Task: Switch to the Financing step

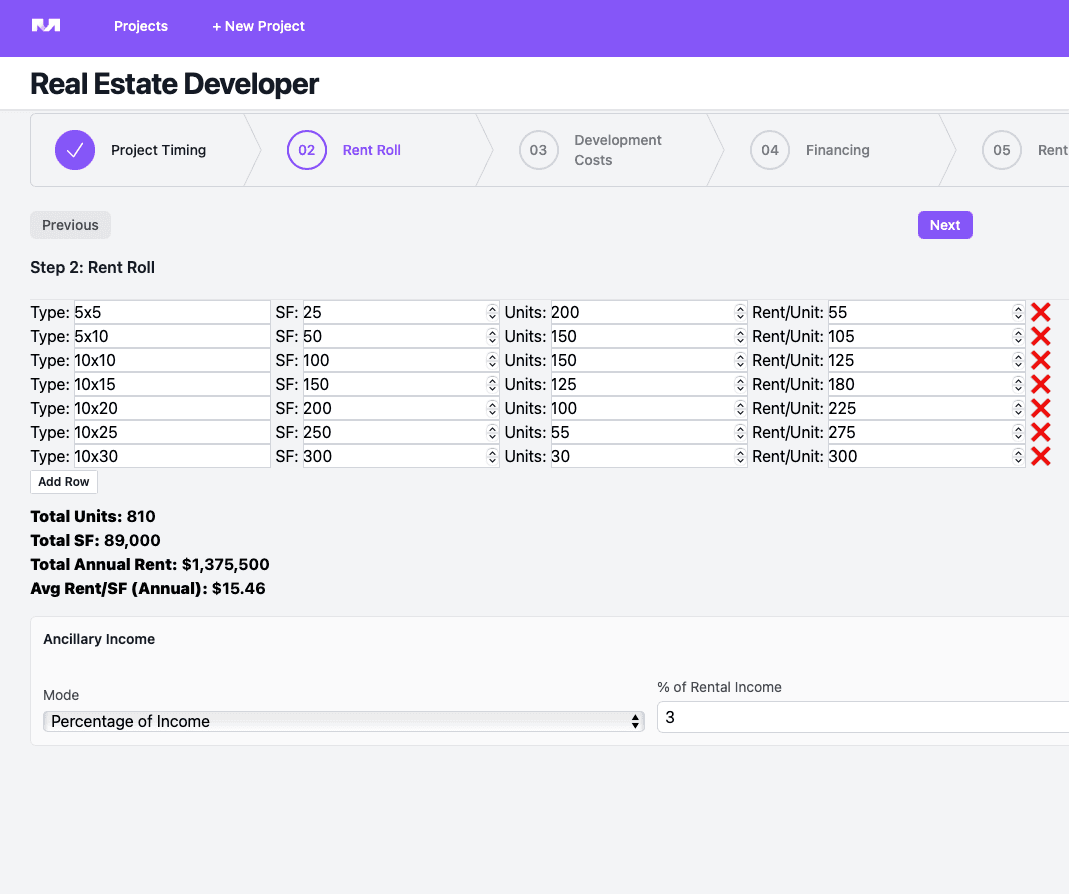Action: tap(836, 150)
